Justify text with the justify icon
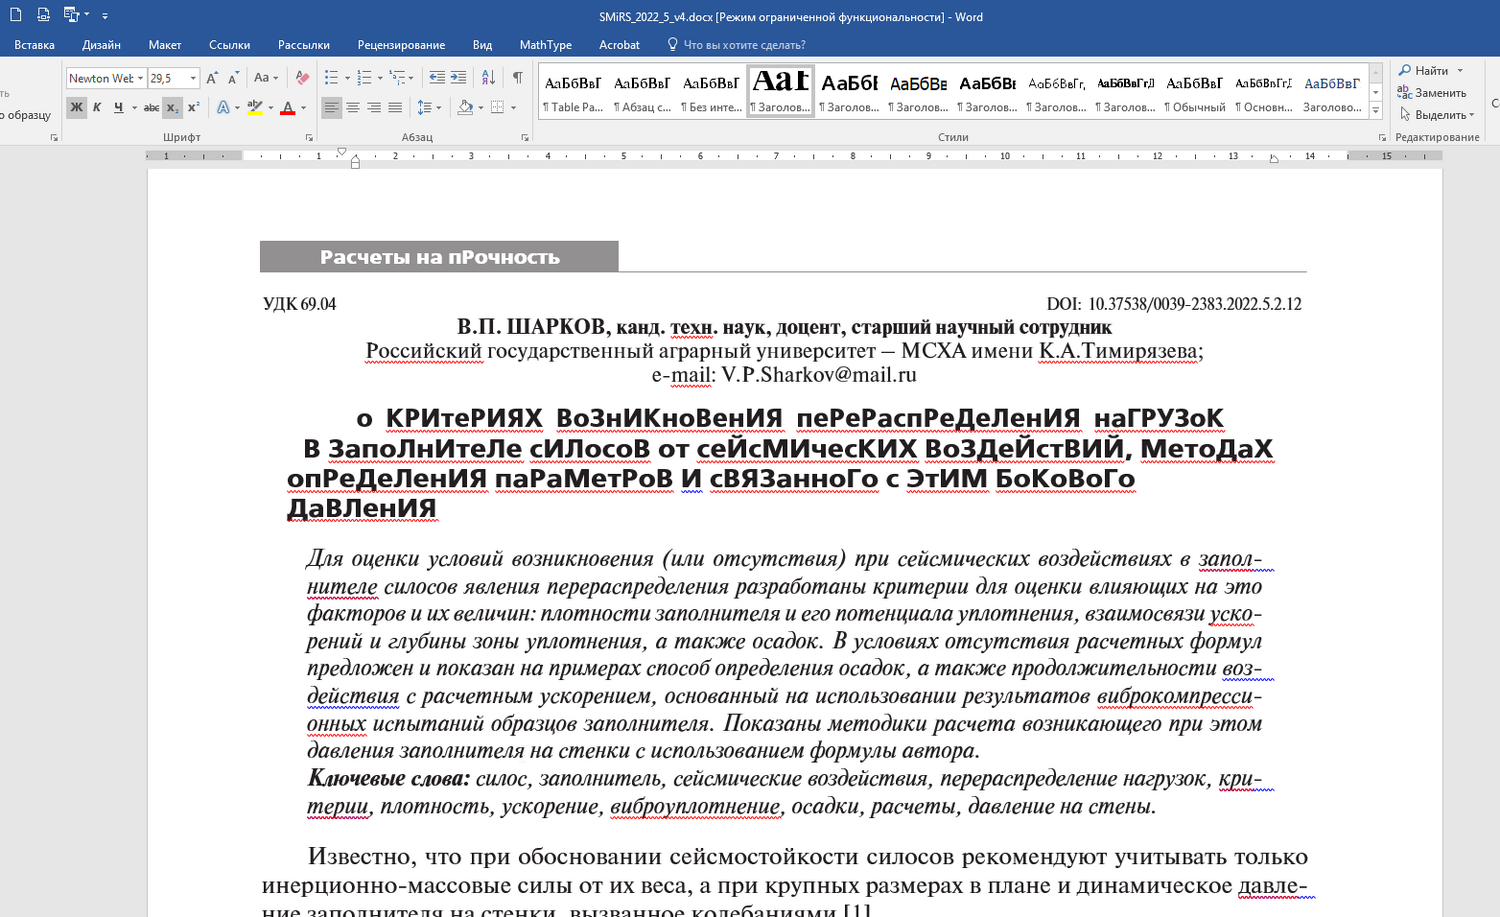The width and height of the screenshot is (1500, 917). tap(395, 108)
